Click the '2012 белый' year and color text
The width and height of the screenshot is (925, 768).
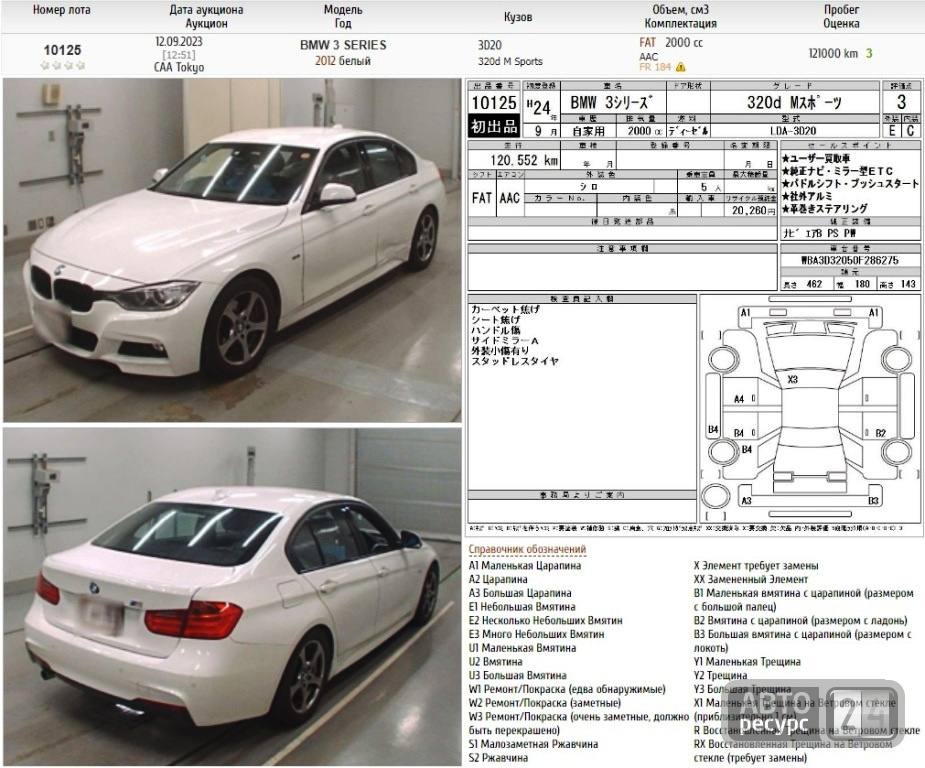click(x=343, y=61)
